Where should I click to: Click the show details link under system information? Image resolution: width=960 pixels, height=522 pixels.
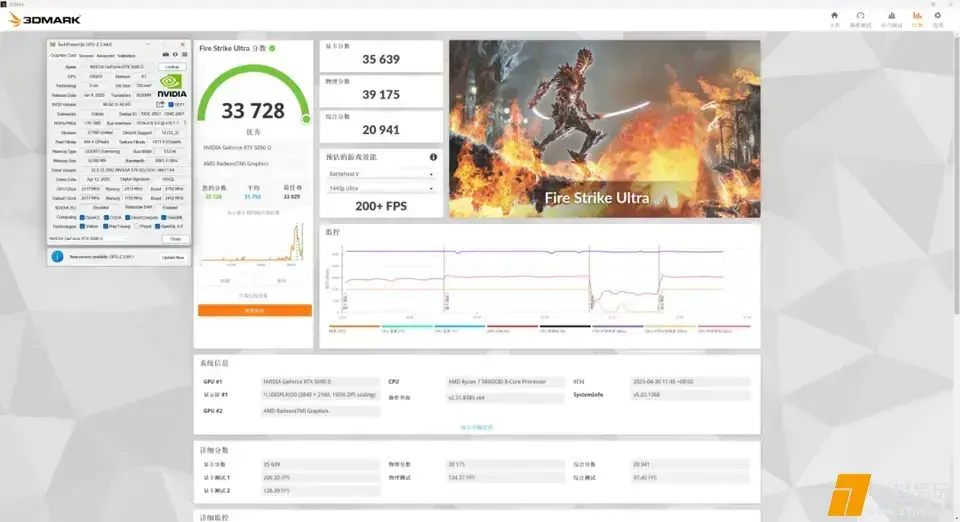(x=477, y=427)
